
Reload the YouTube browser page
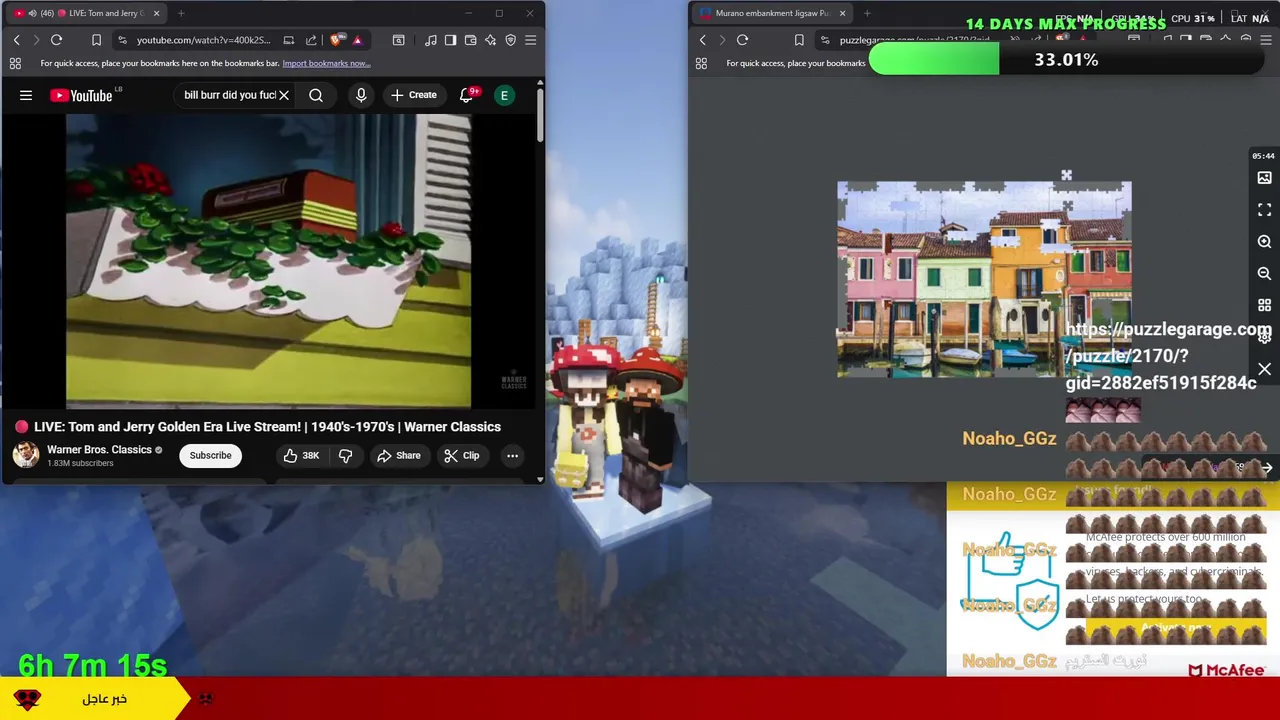[x=56, y=40]
